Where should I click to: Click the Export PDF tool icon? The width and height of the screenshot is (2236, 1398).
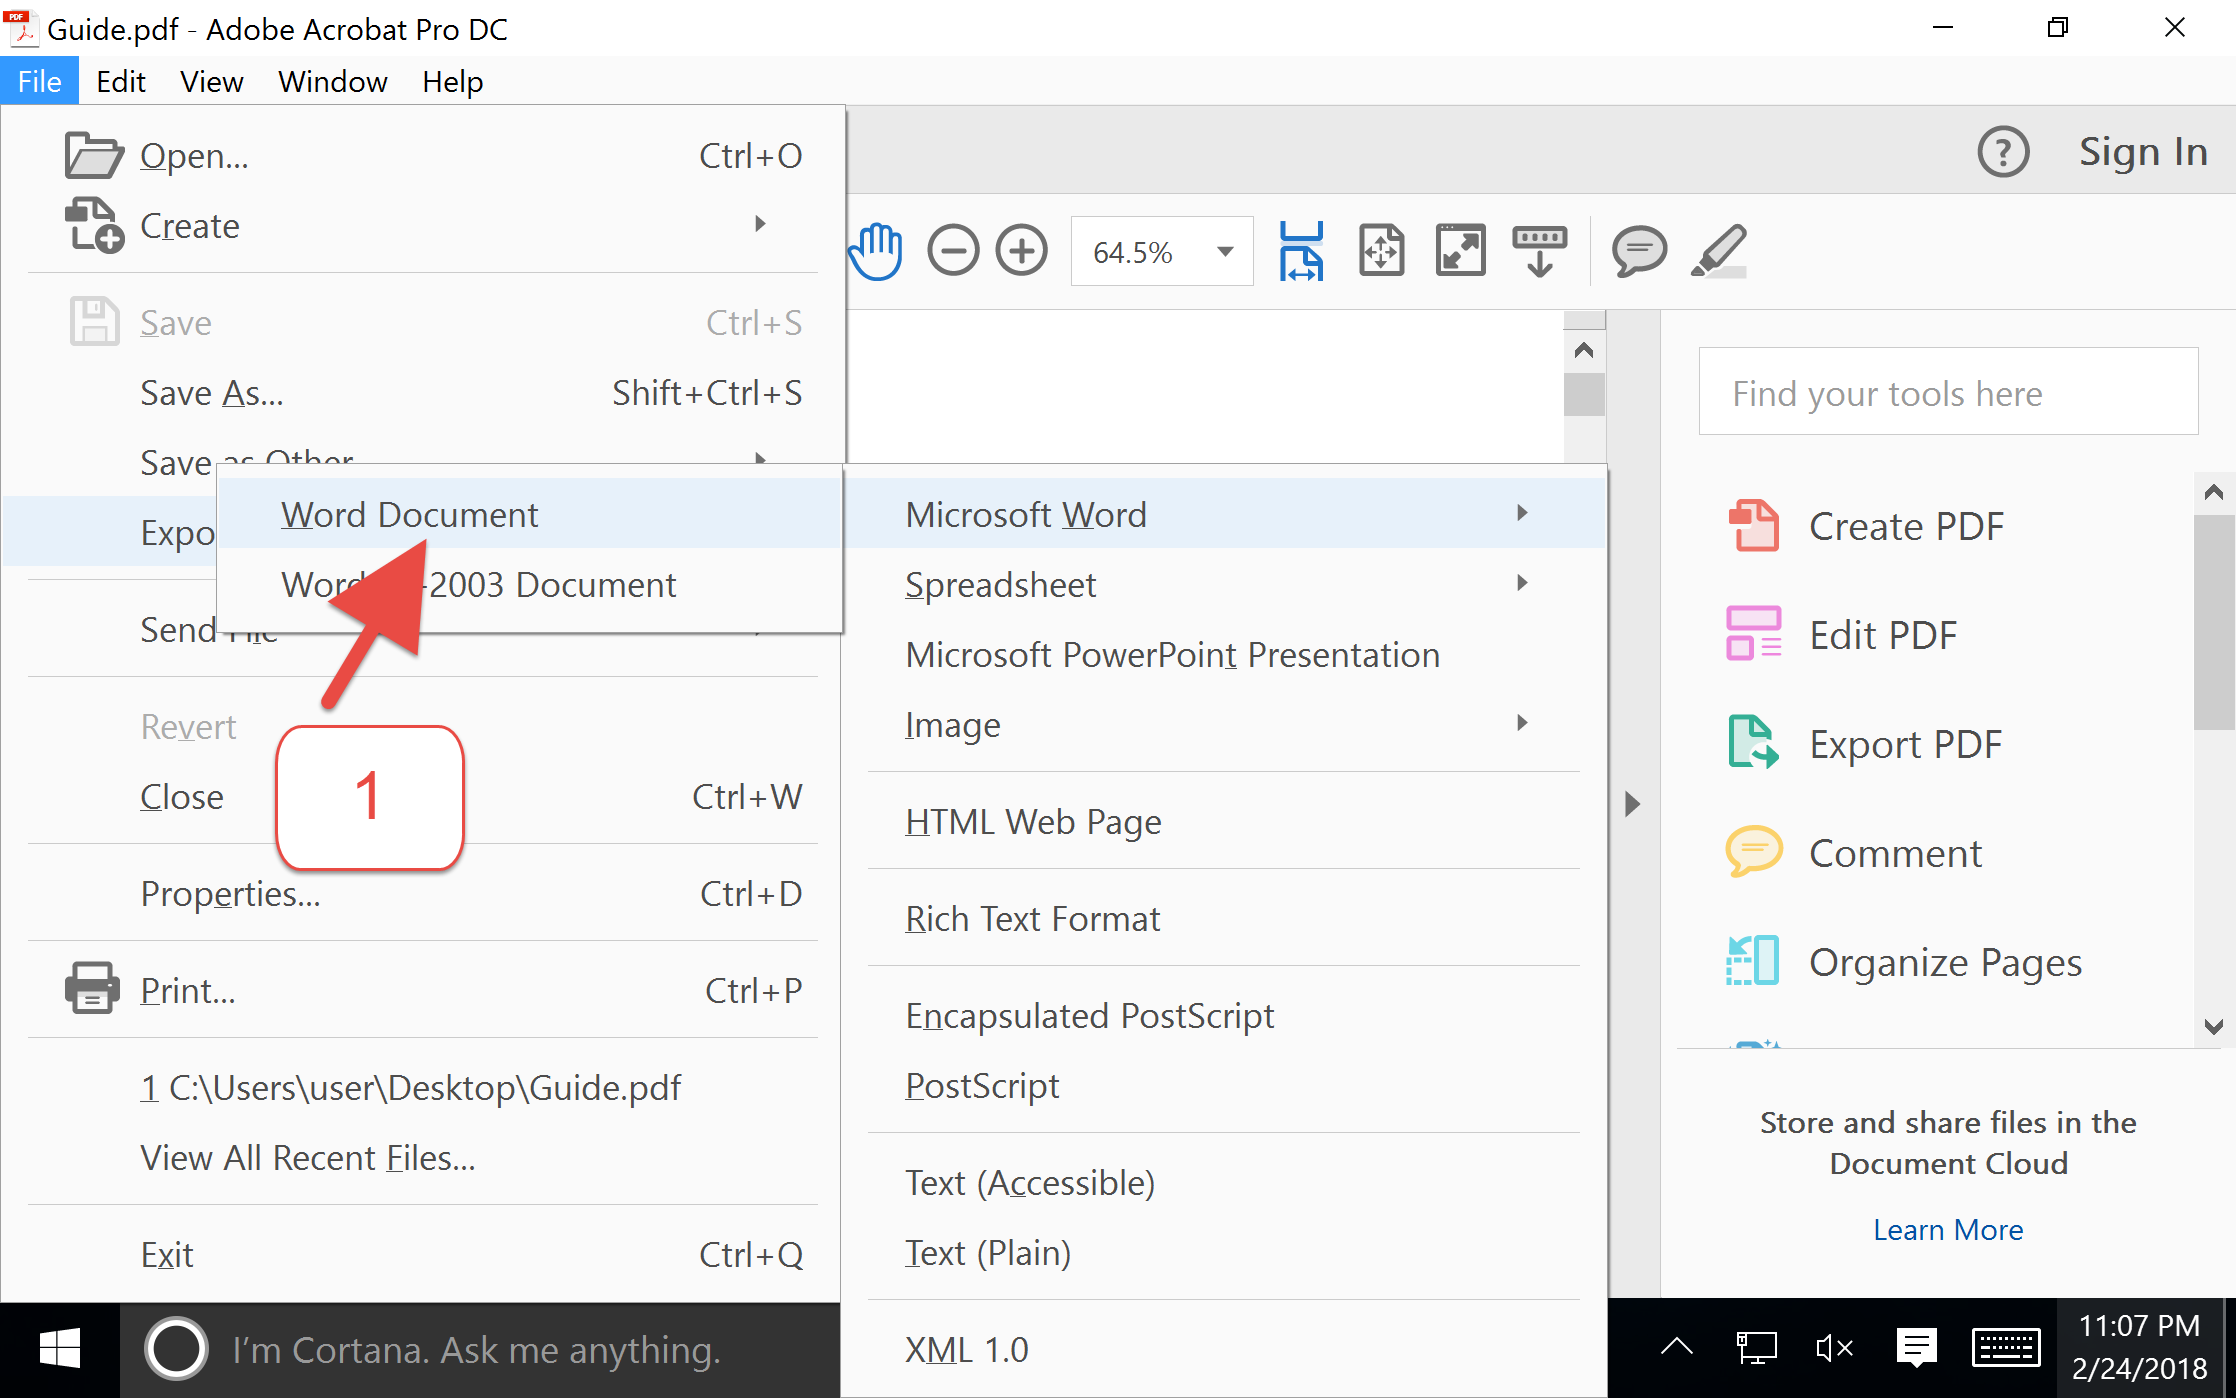pos(1754,743)
